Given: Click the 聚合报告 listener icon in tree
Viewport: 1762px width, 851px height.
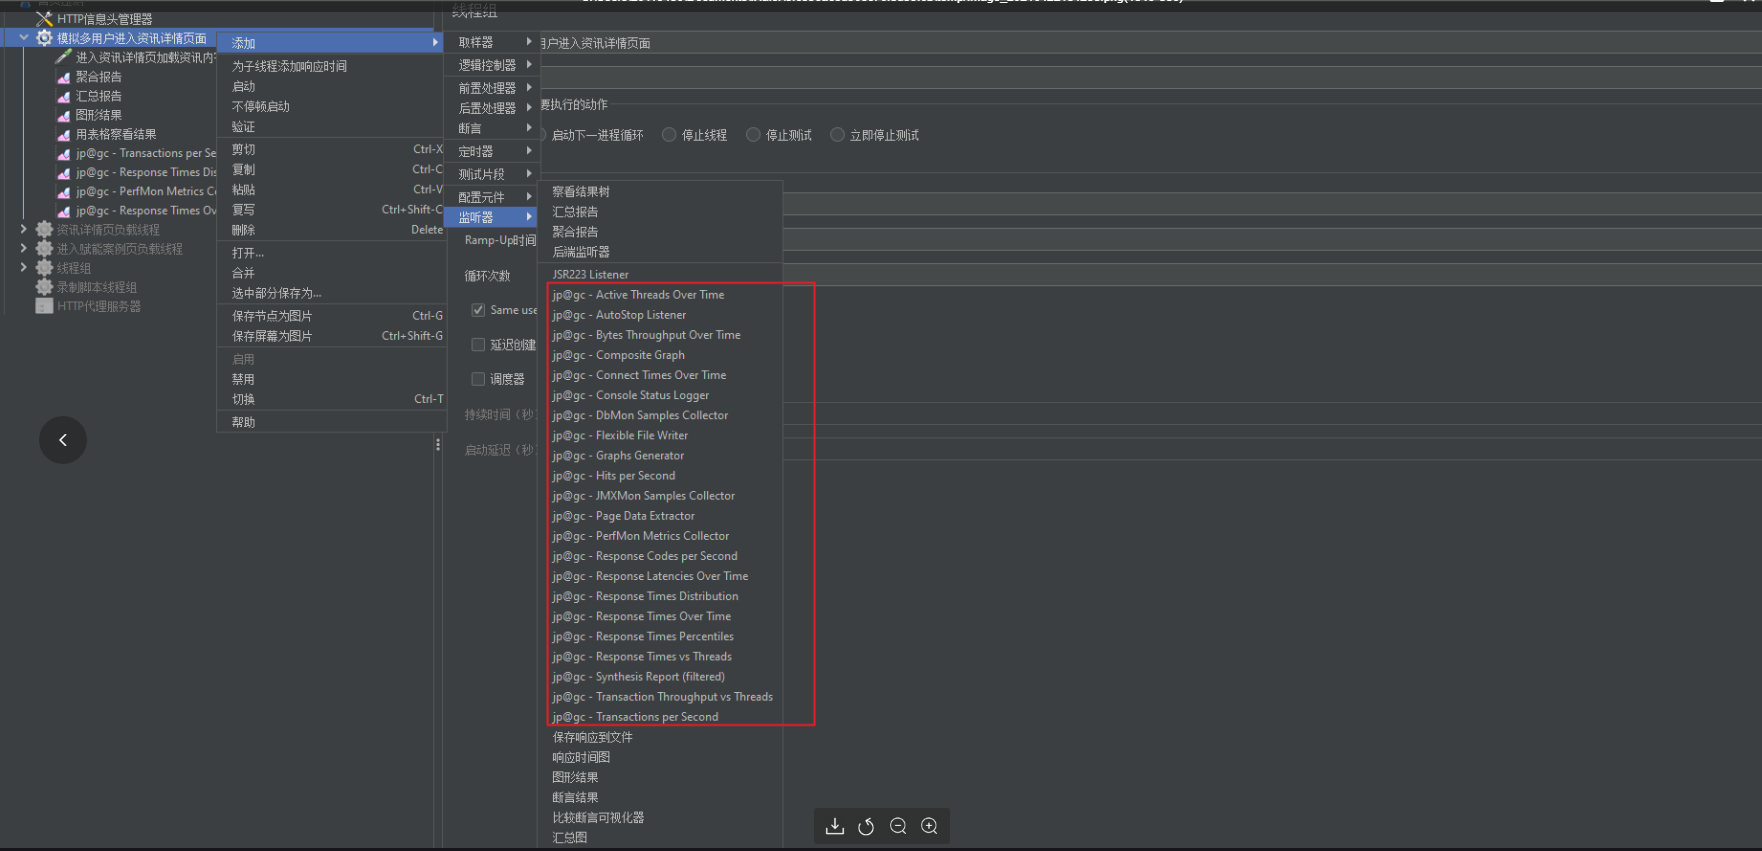Looking at the screenshot, I should pos(64,77).
